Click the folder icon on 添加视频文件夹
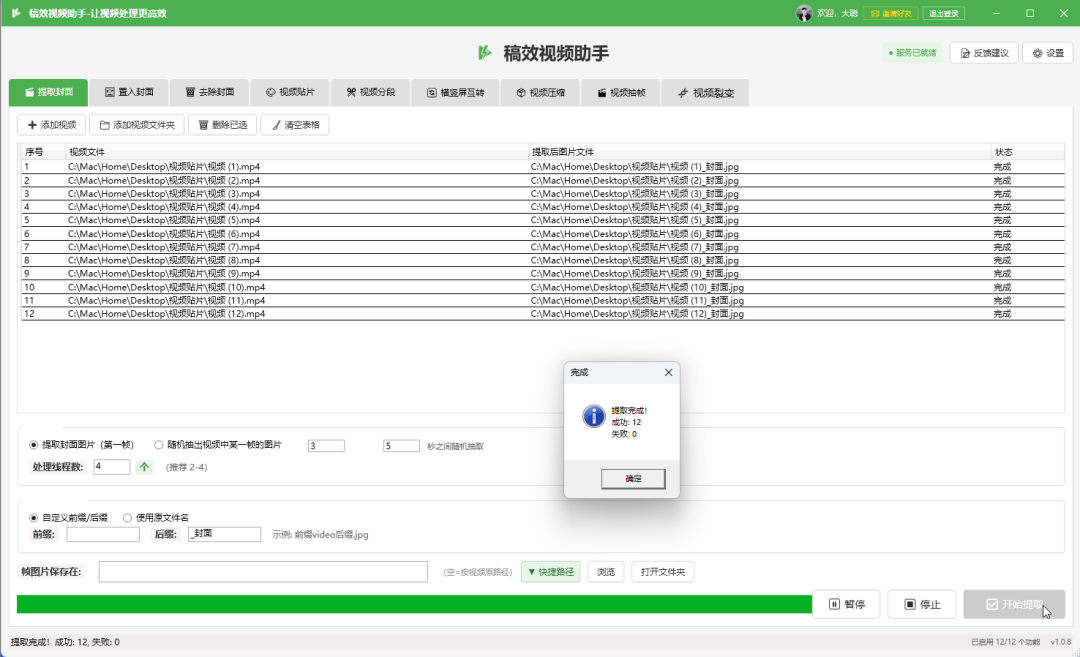The image size is (1080, 657). (104, 125)
